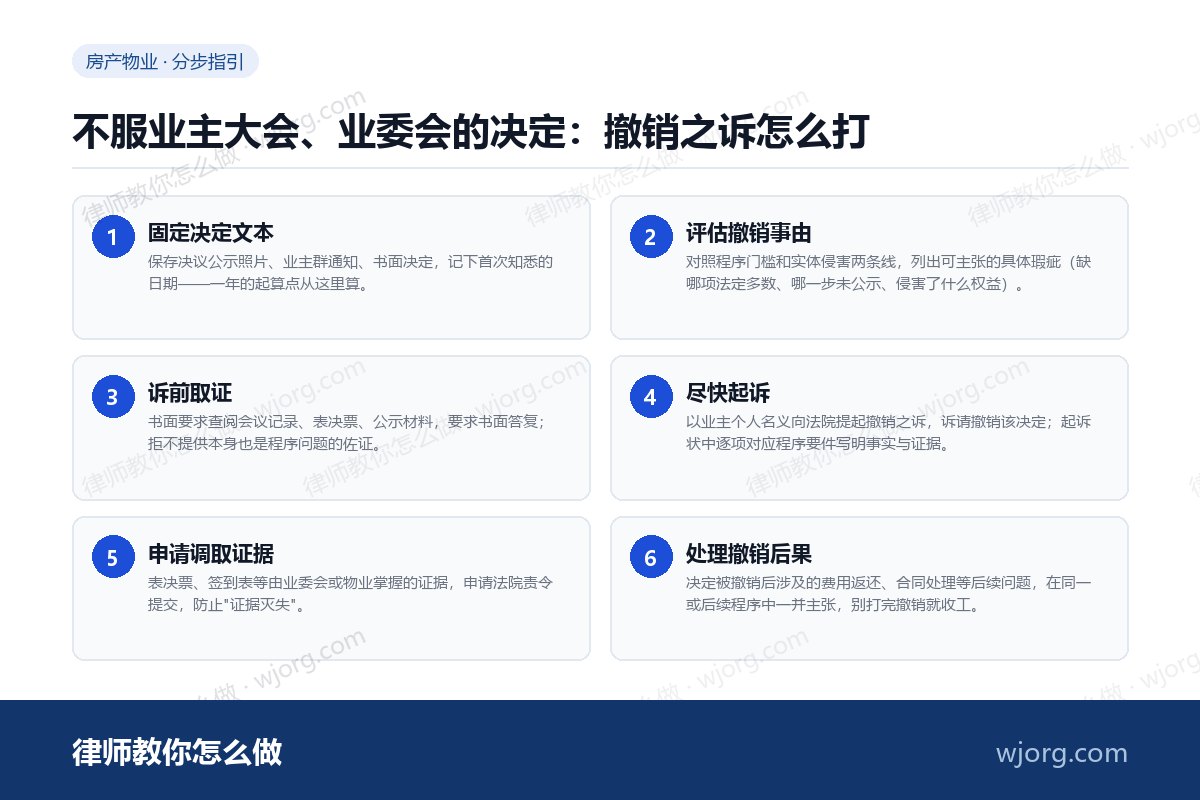Open the 固定决定文本 heading
The width and height of the screenshot is (1200, 800).
pyautogui.click(x=211, y=233)
